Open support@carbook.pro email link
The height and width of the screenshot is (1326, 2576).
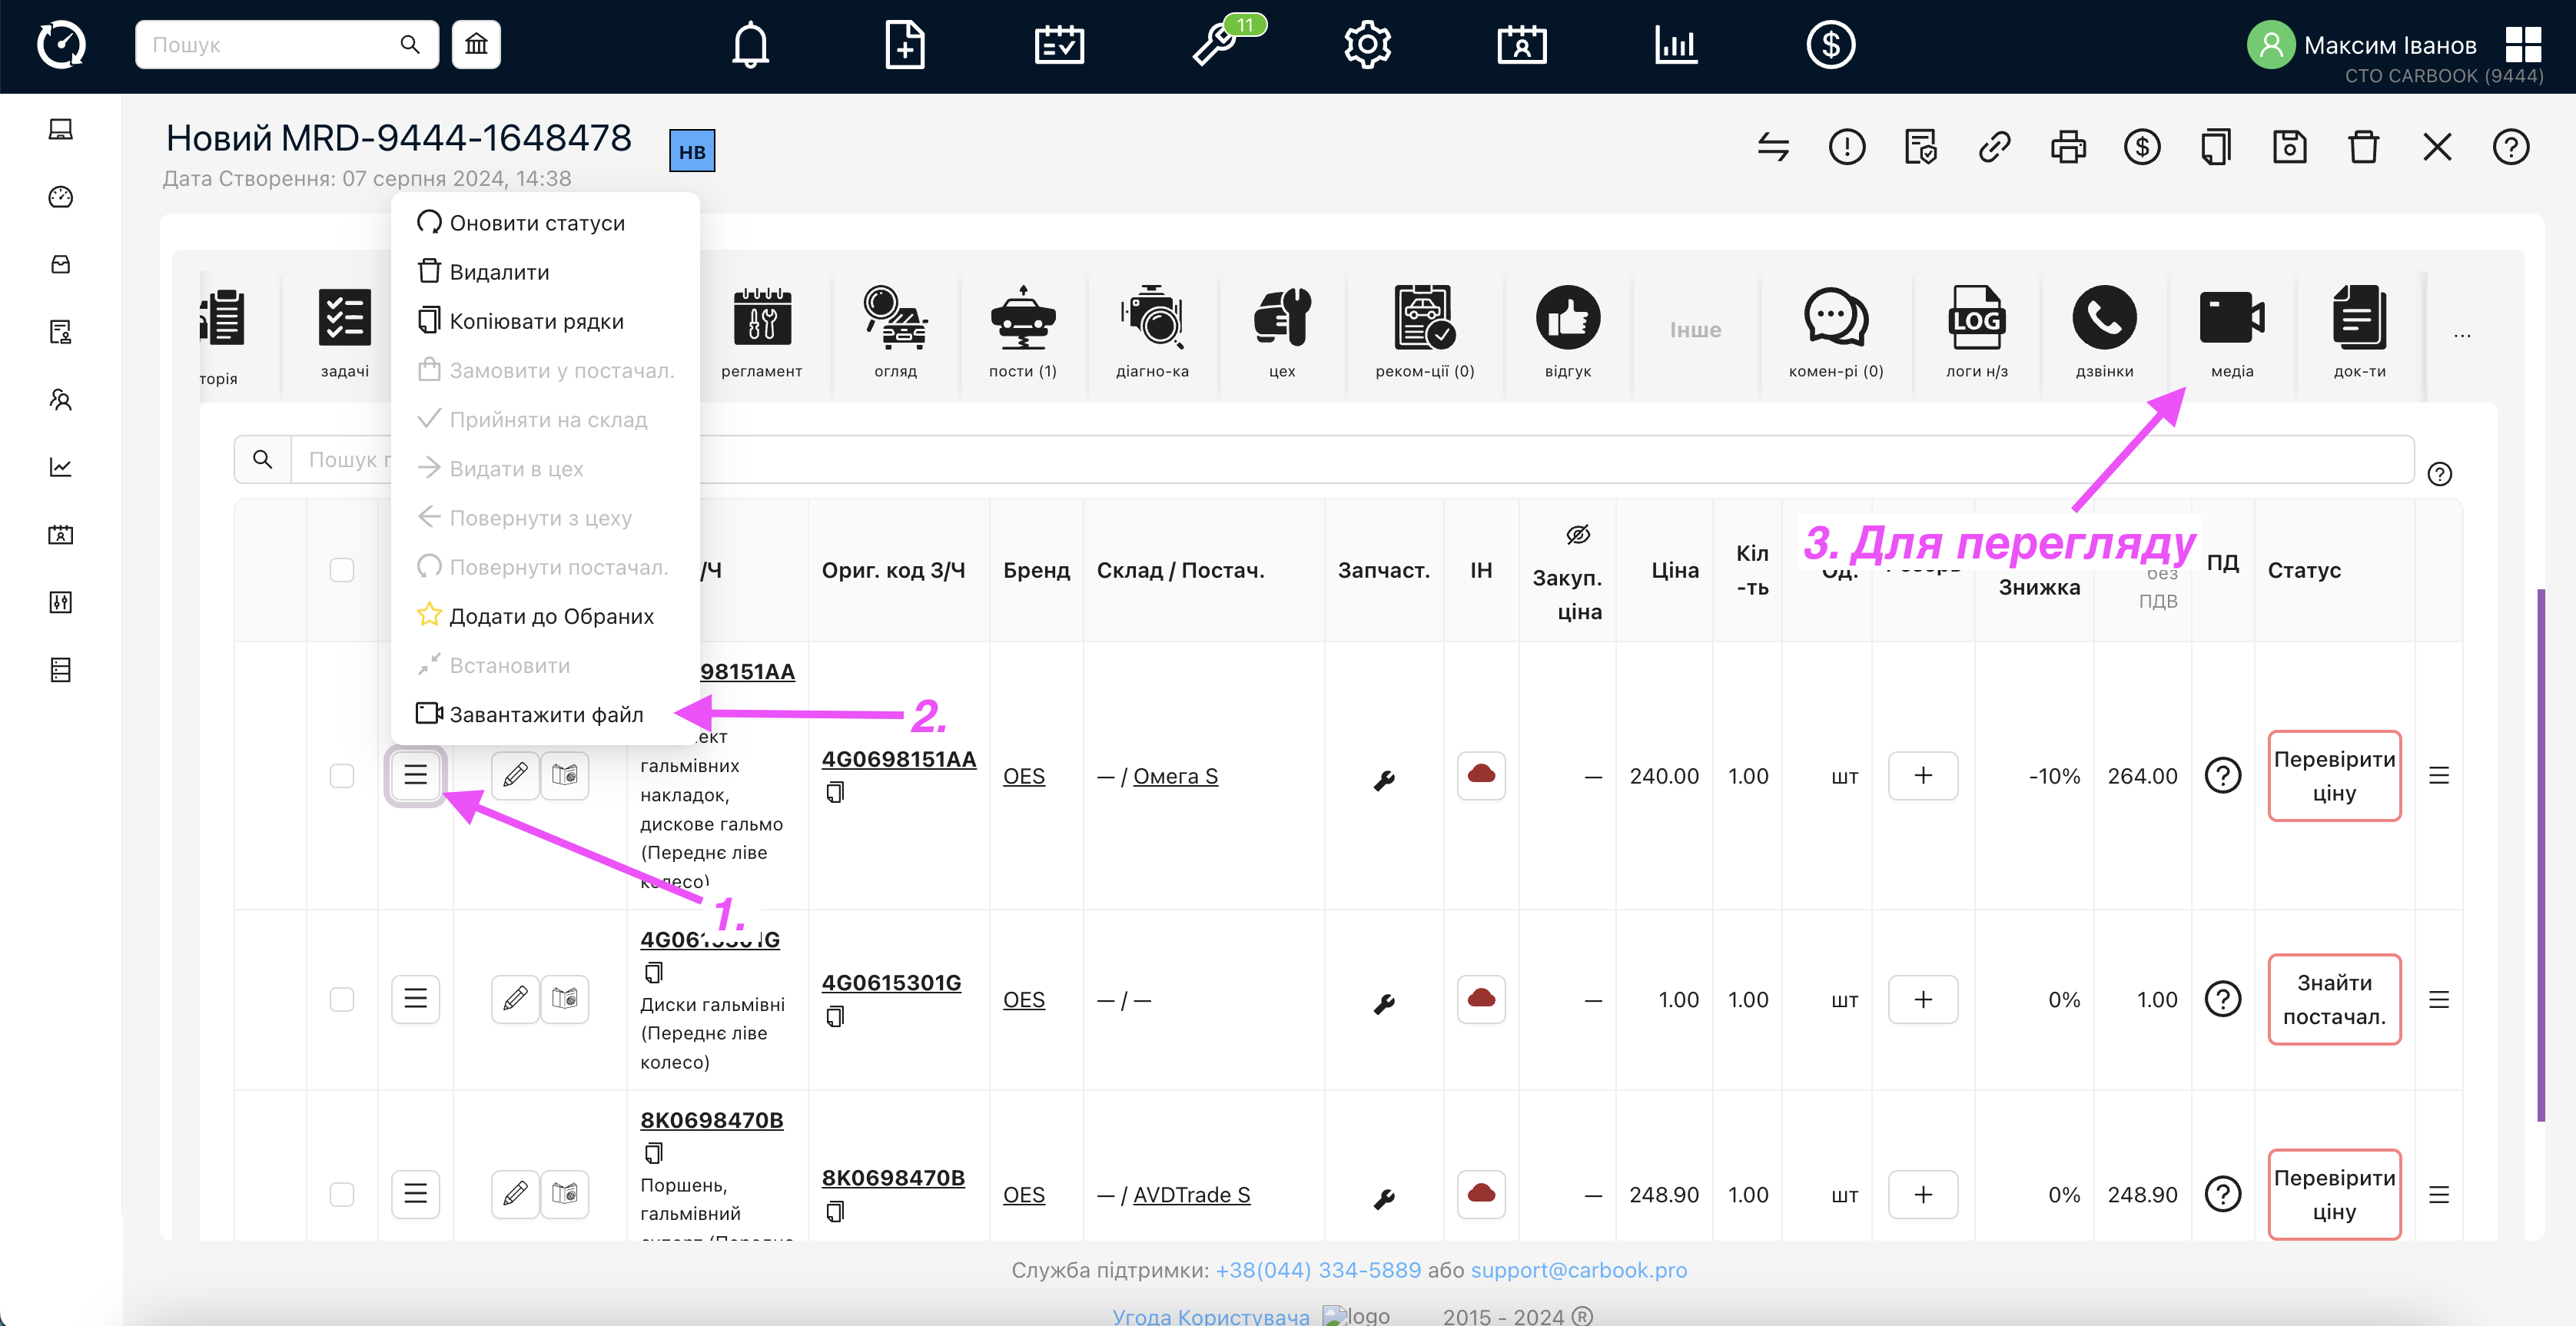point(1578,1270)
